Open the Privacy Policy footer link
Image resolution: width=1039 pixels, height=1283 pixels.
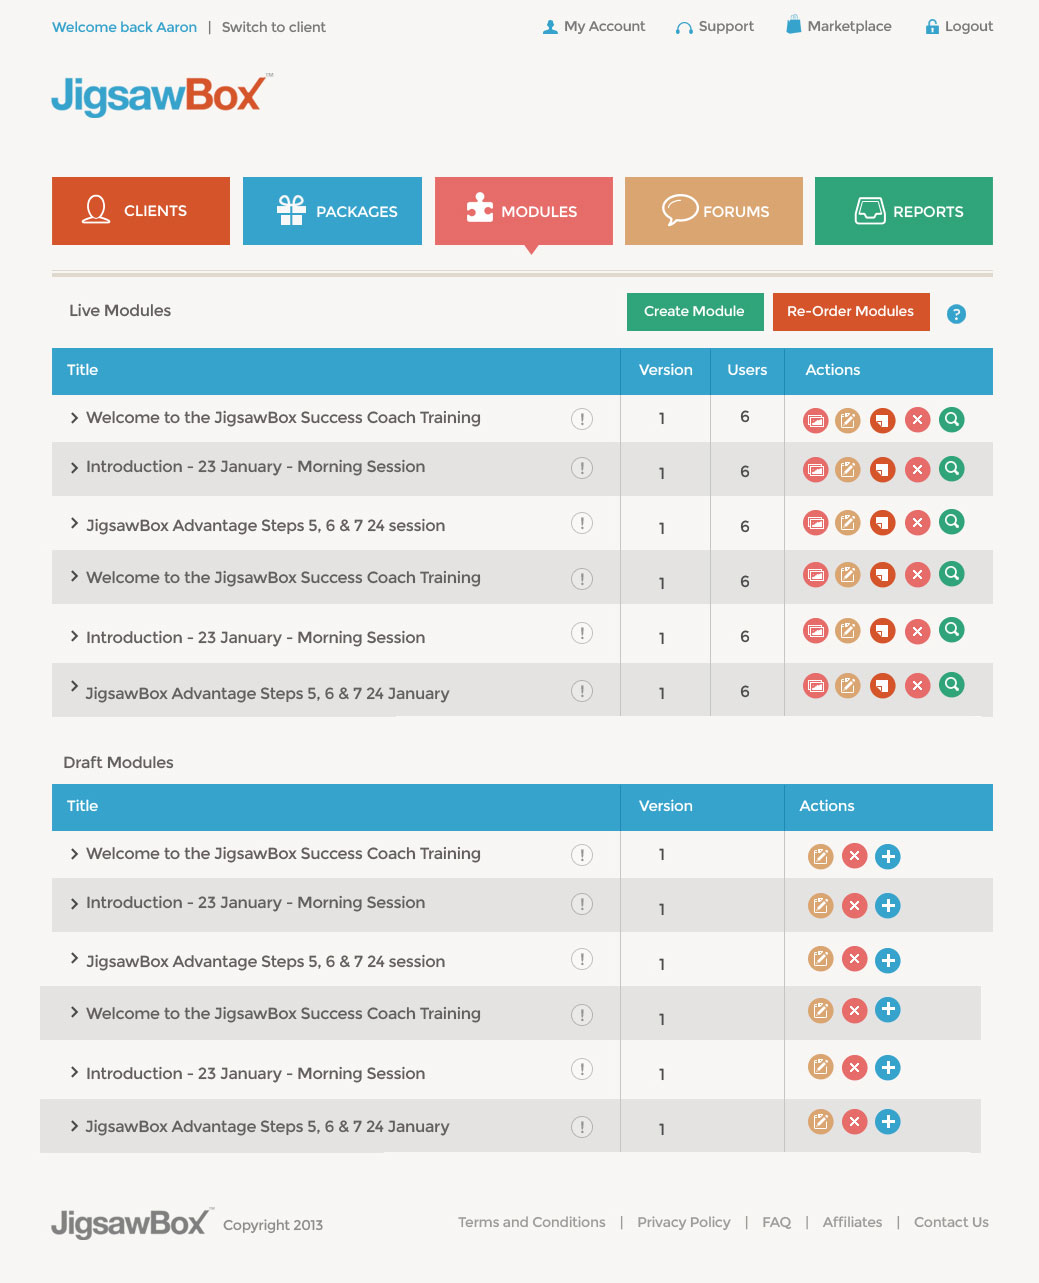684,1222
